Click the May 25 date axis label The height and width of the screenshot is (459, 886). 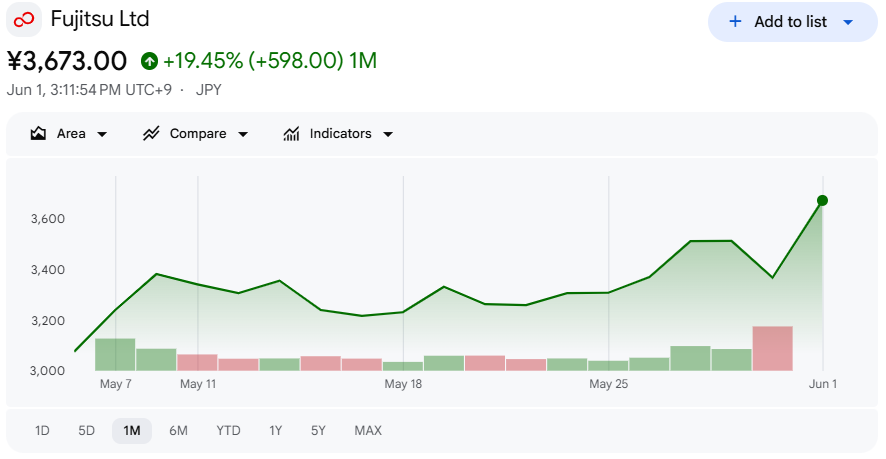coord(609,384)
